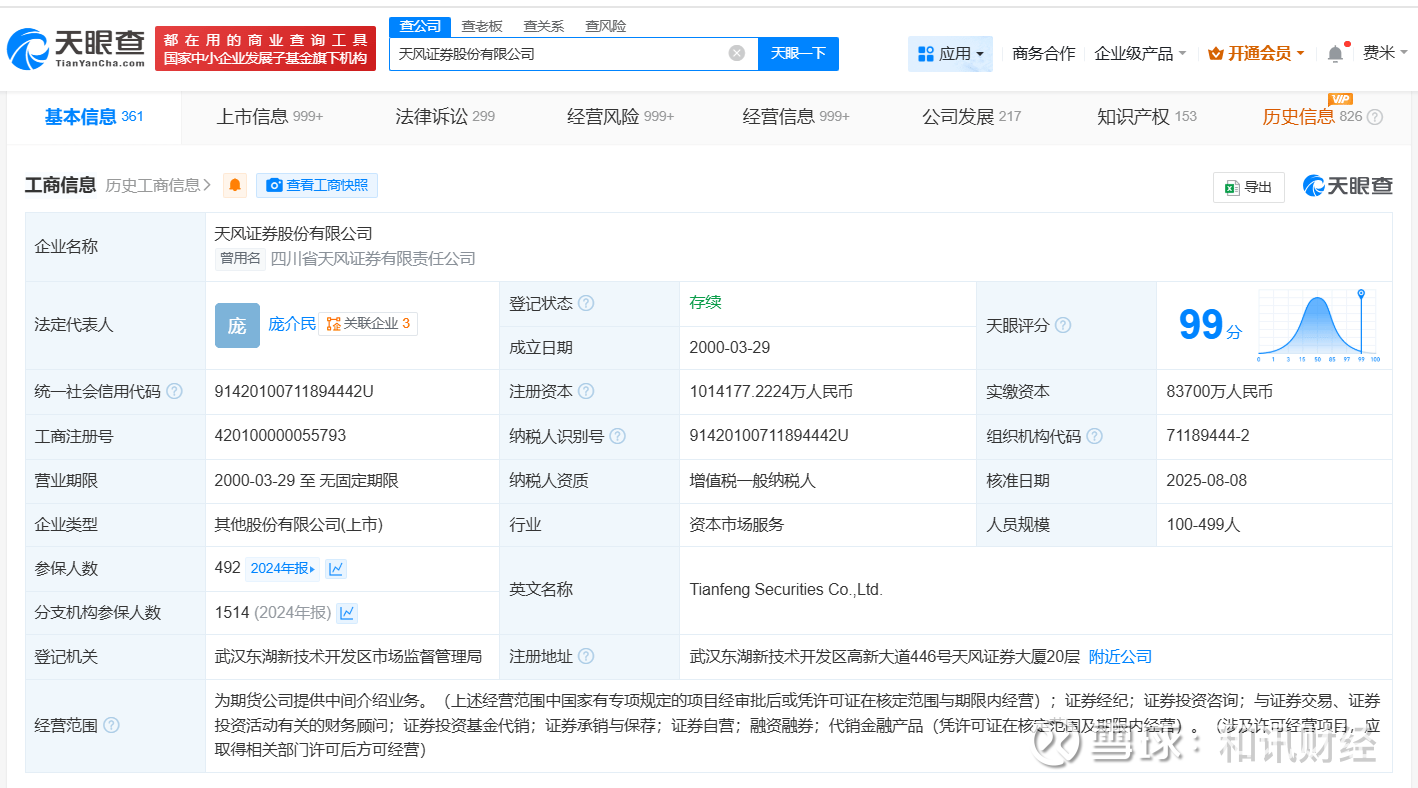Click the help icon next to 注册地址
Screen dimensions: 1418x788
click(586, 657)
